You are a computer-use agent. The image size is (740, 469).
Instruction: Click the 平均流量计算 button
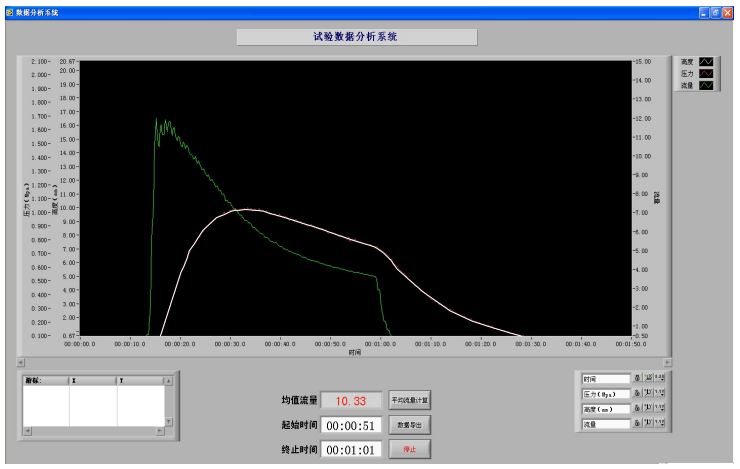point(410,400)
